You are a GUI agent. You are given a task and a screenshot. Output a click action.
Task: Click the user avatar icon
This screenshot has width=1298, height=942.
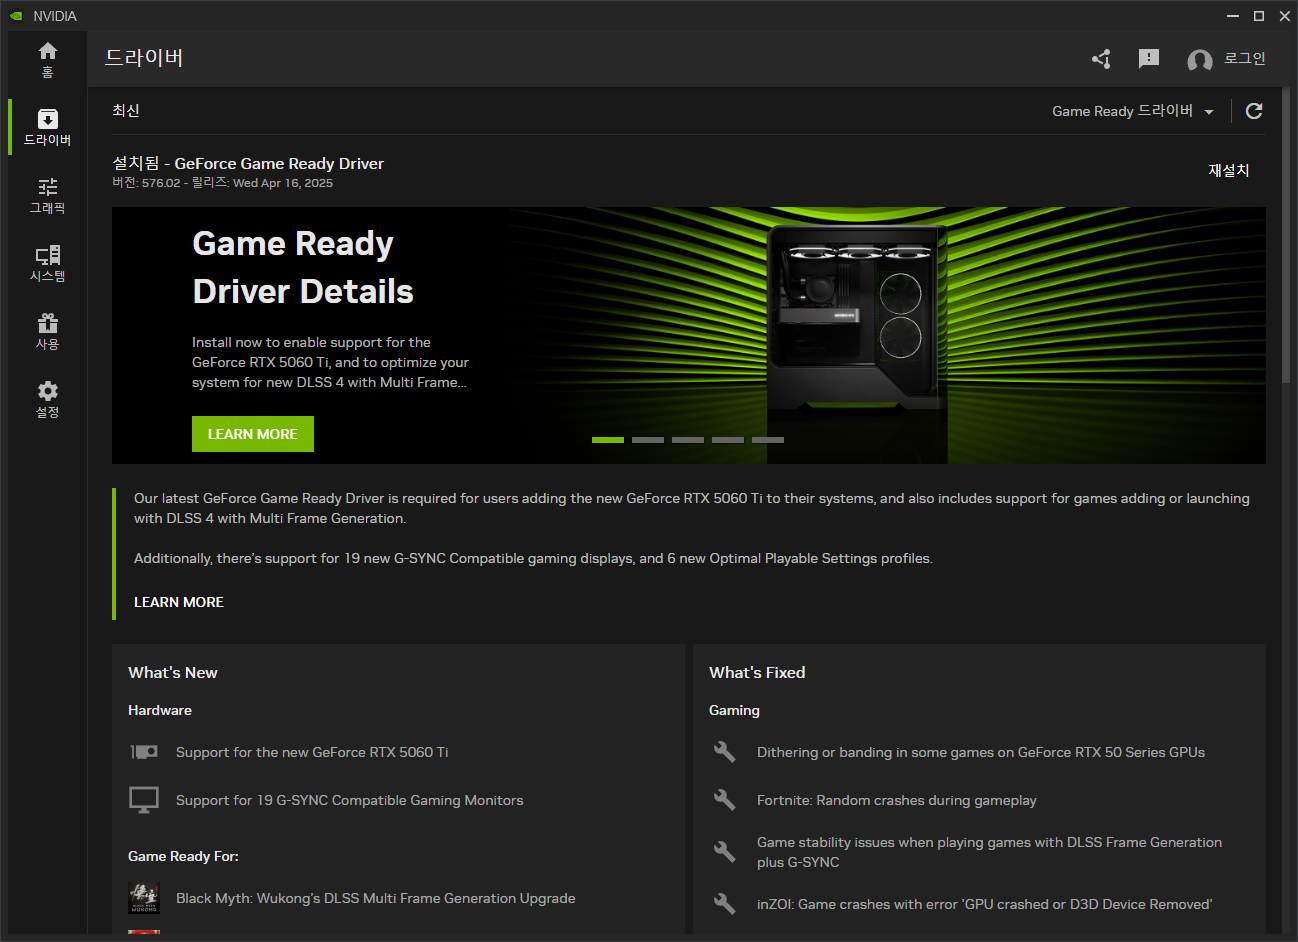pos(1199,60)
